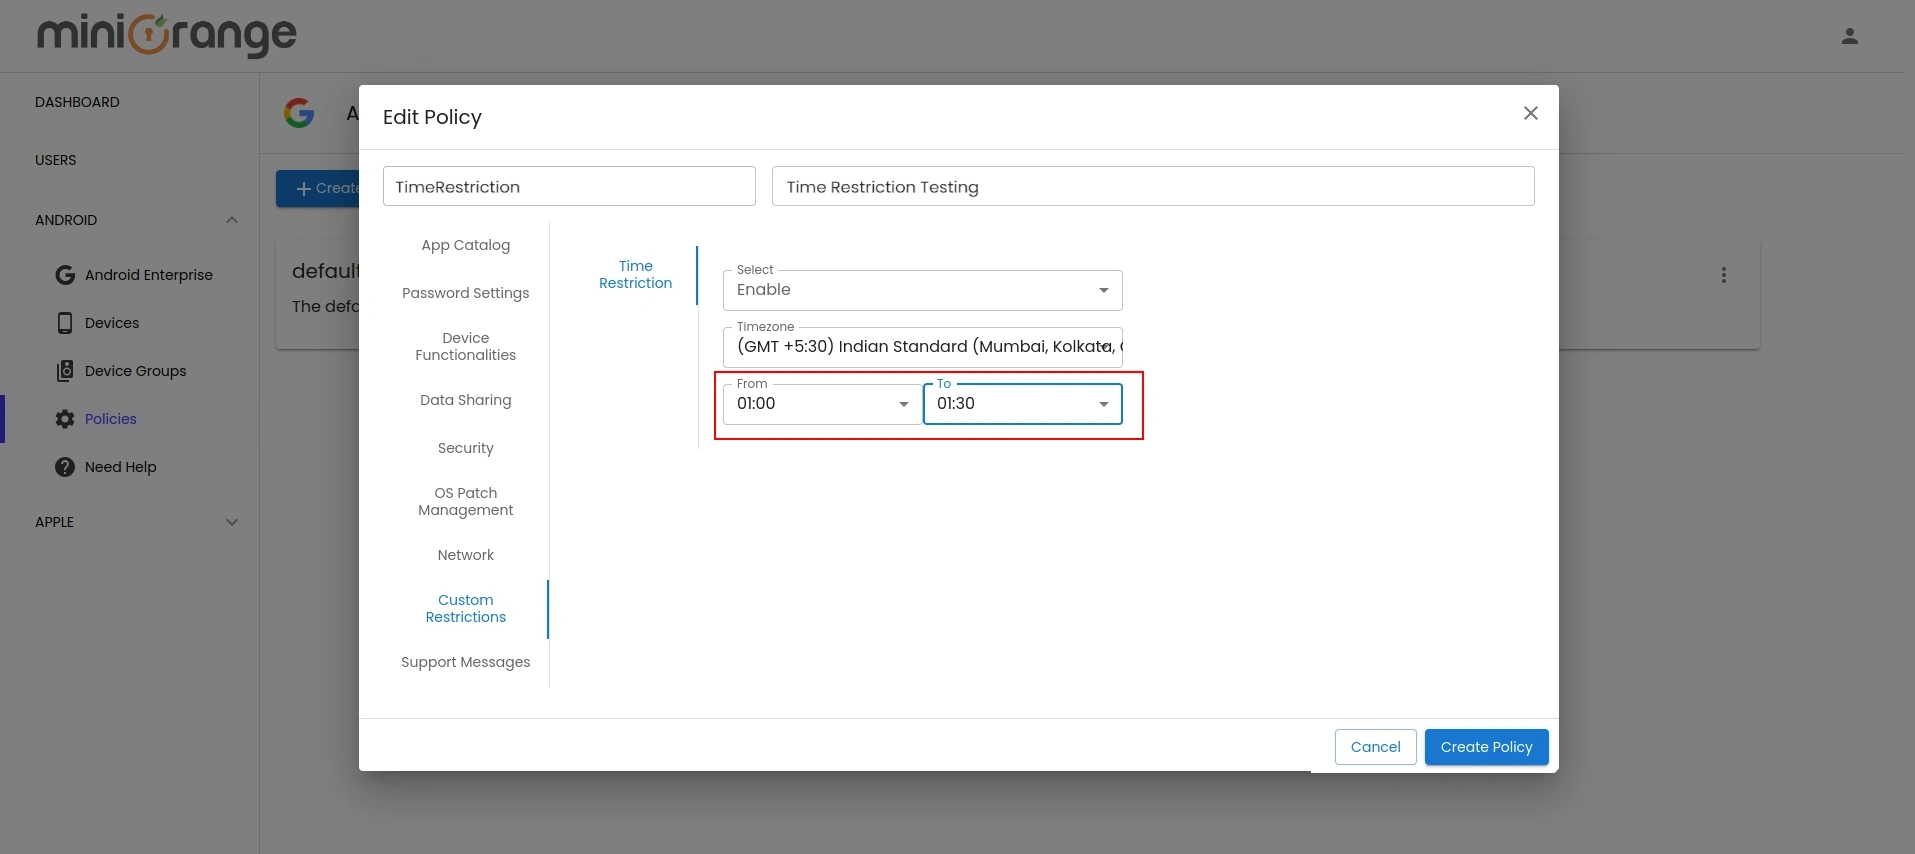Screen dimensions: 1915x854
Task: Click the Cancel button
Action: pyautogui.click(x=1375, y=747)
